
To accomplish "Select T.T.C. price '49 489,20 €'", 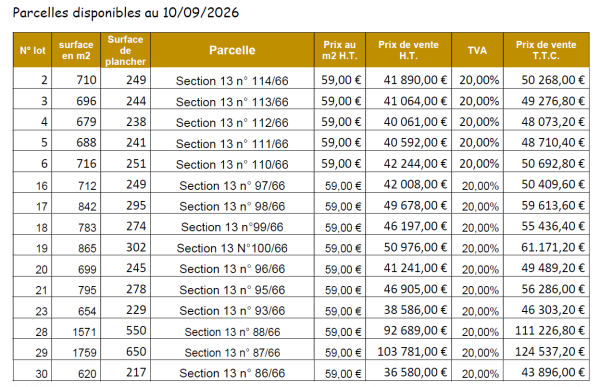I will (553, 268).
